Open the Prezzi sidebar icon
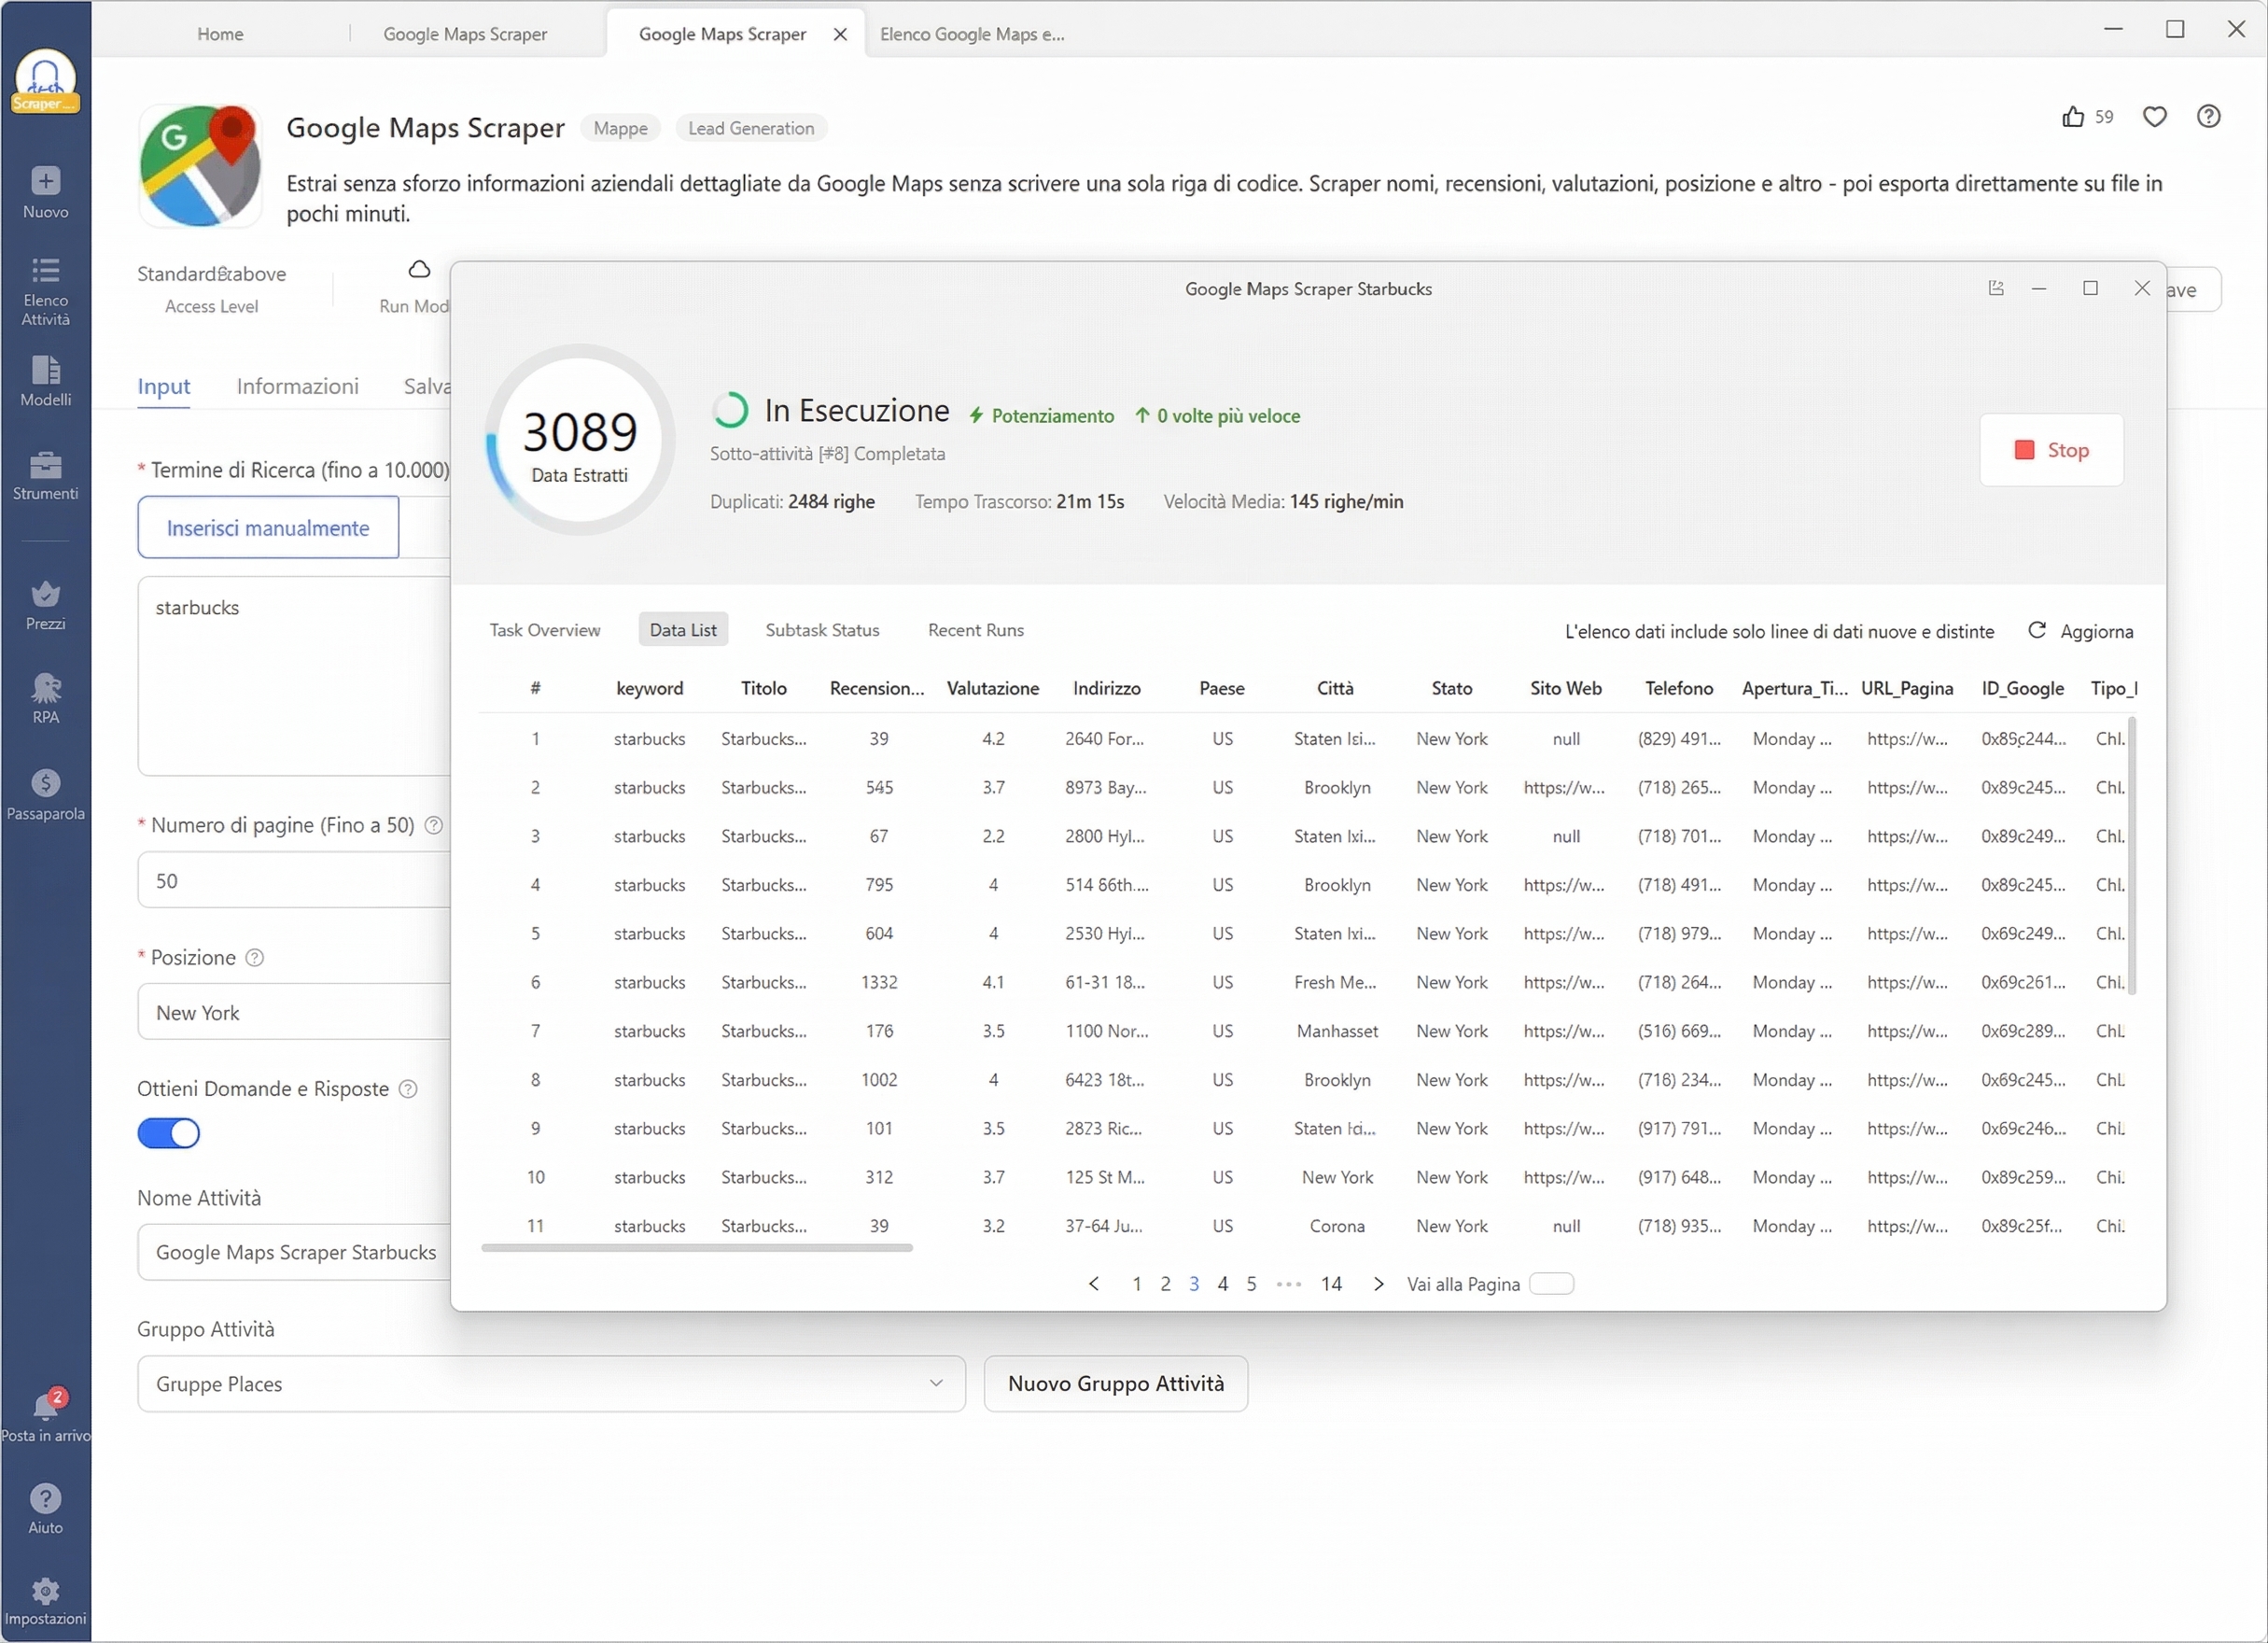Screen dimensions: 2268x1643 pos(45,606)
